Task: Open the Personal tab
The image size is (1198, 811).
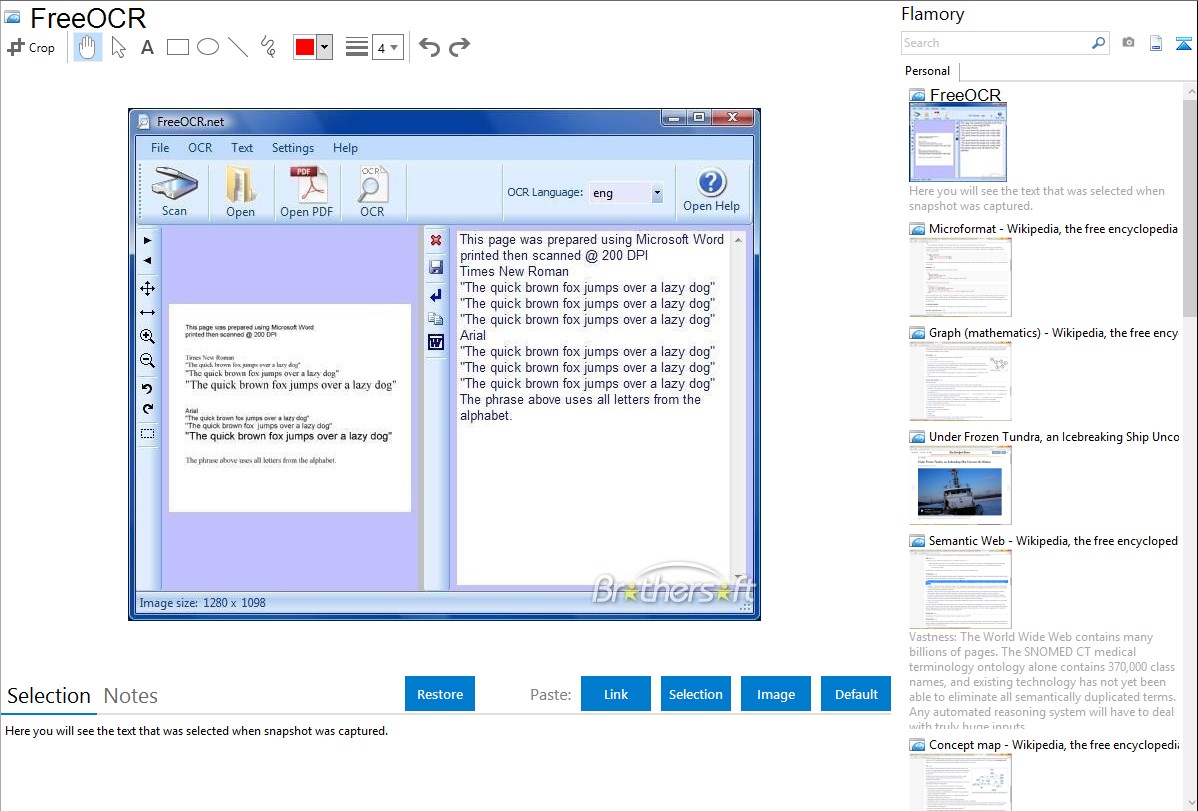Action: tap(928, 71)
